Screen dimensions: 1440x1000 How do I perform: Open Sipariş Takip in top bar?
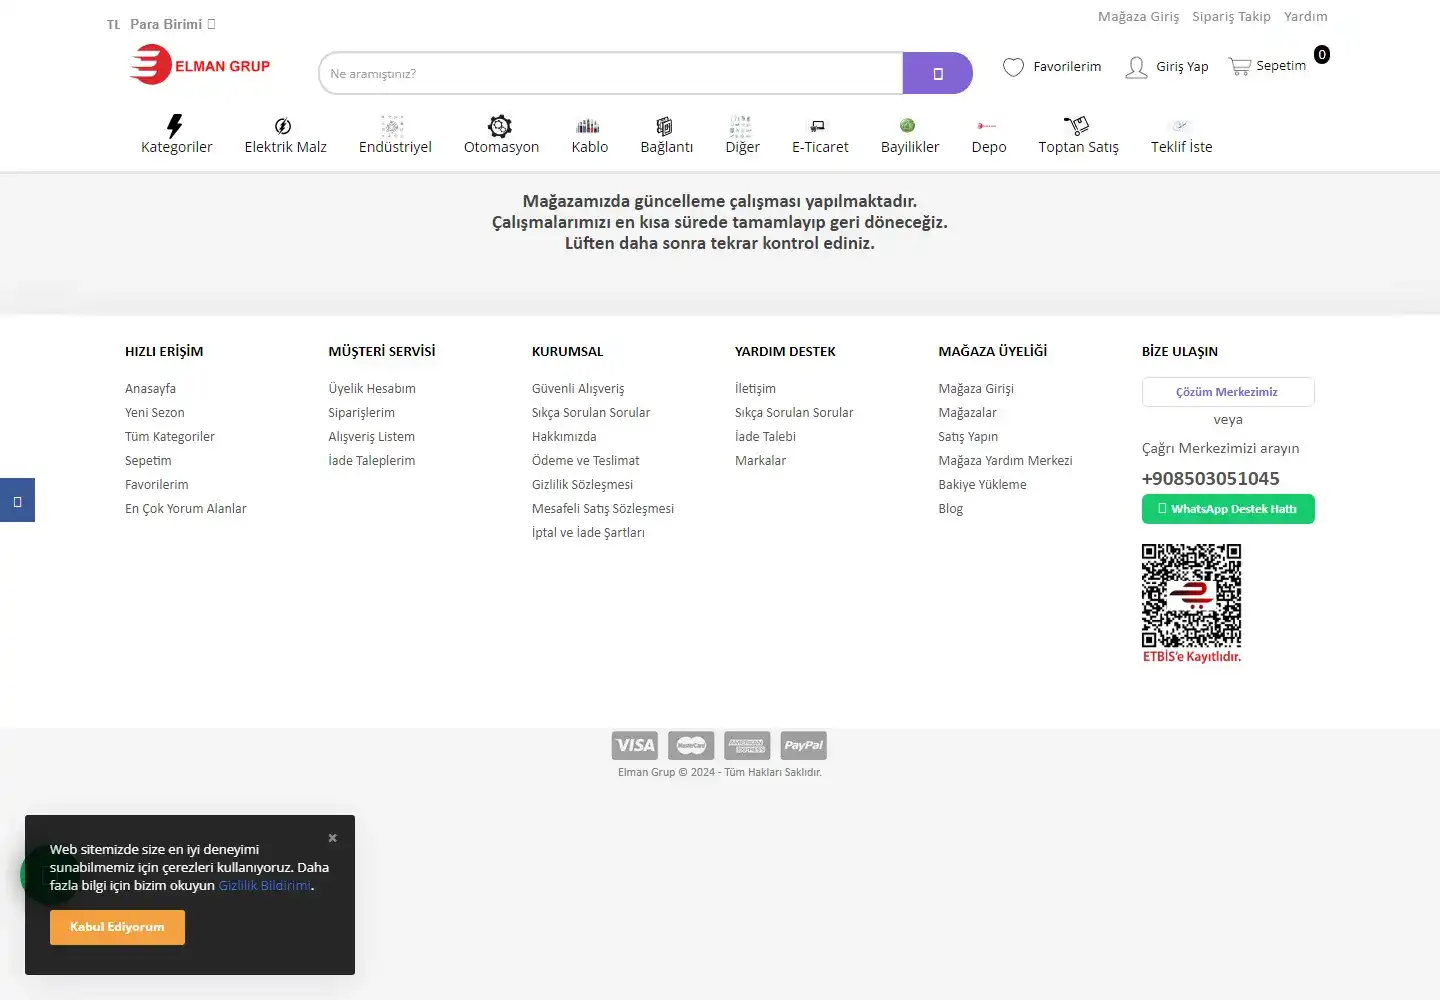1231,16
